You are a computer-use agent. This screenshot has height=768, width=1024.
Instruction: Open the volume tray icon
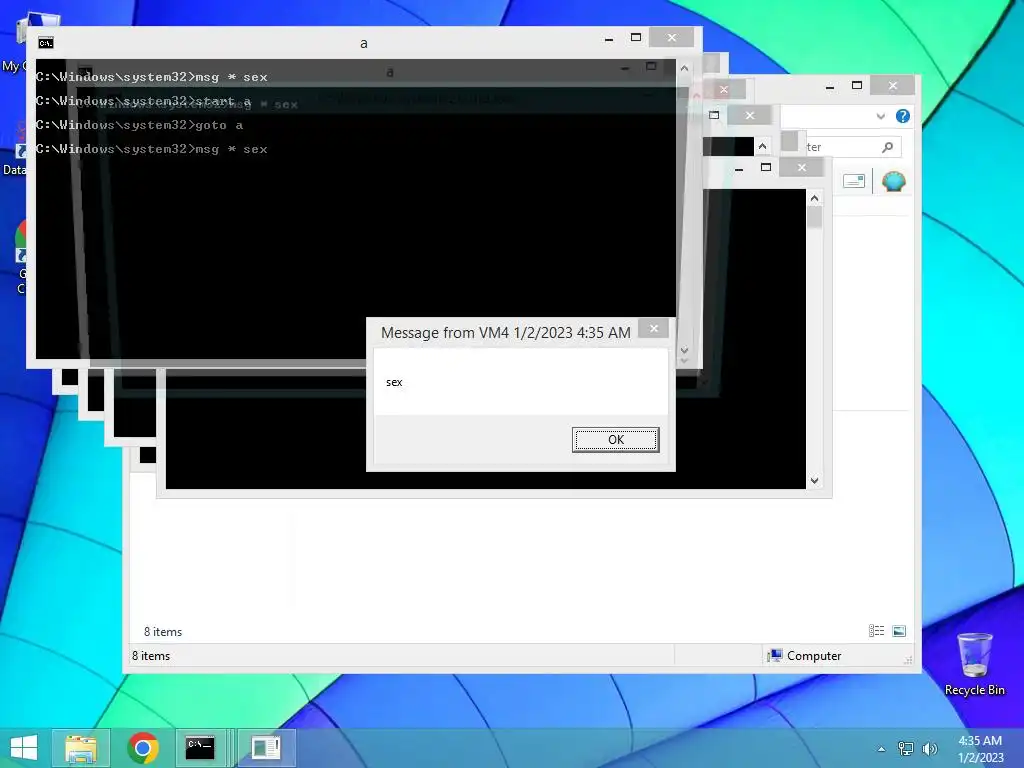point(929,749)
